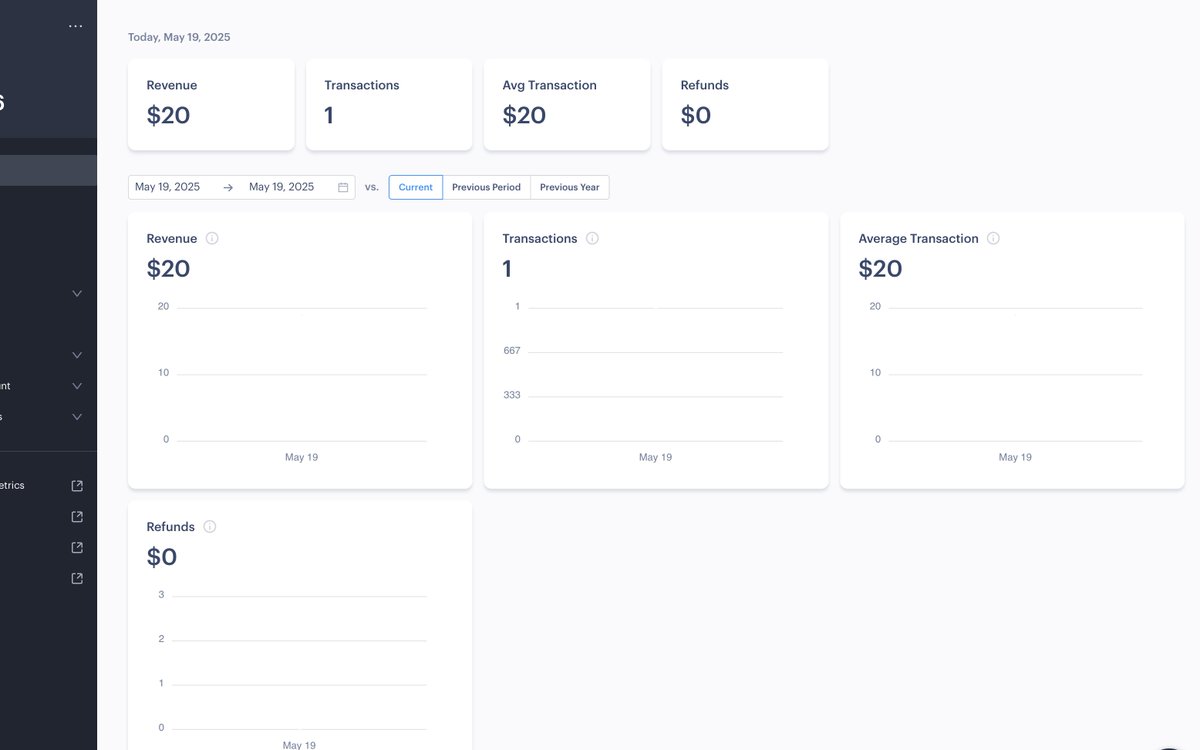This screenshot has width=1200, height=750.
Task: Switch comparison to Previous Period
Action: coord(486,187)
